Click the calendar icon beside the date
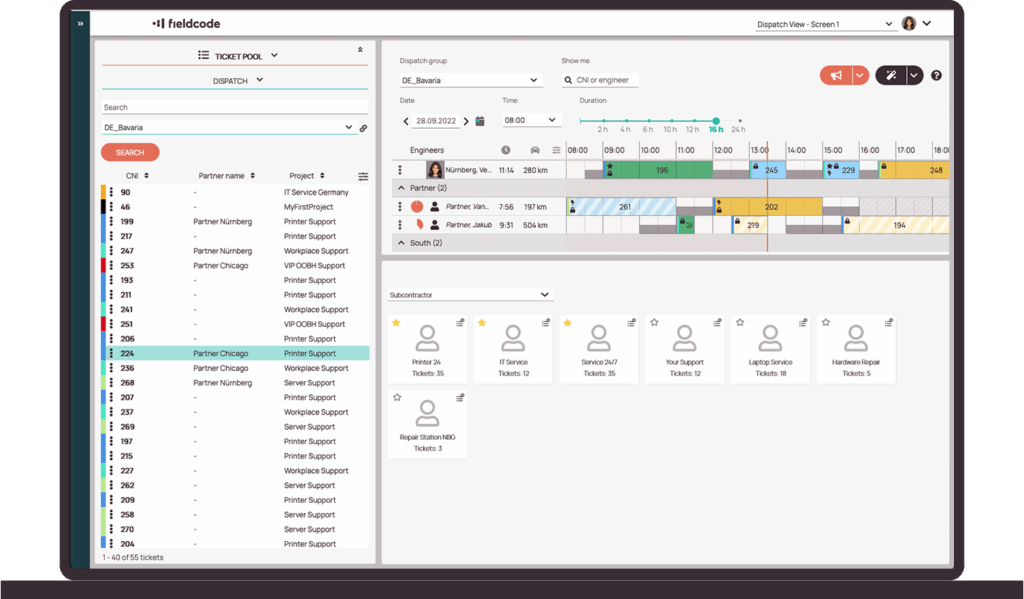This screenshot has height=599, width=1024. (x=480, y=121)
